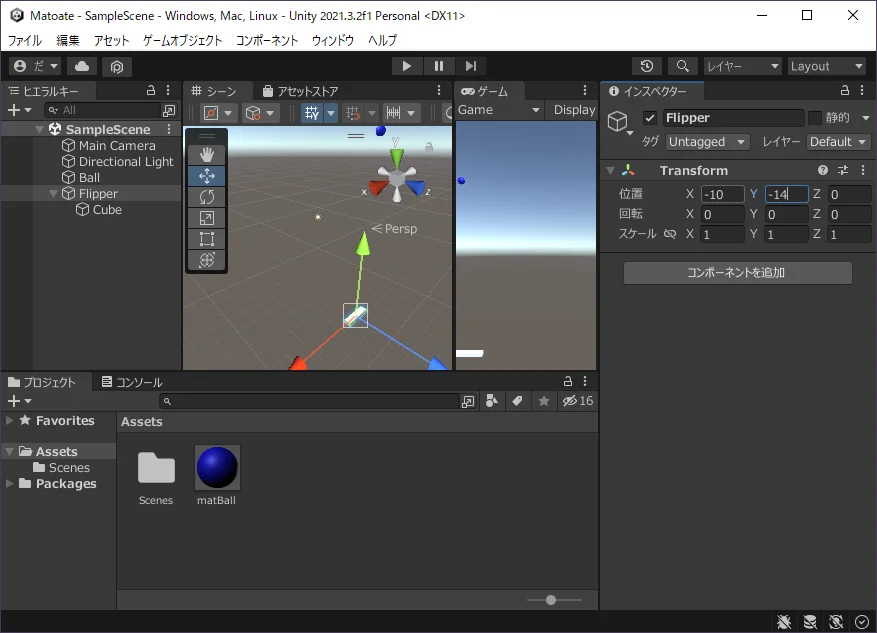Open the コンポーネント menu
The height and width of the screenshot is (633, 877).
tap(267, 40)
